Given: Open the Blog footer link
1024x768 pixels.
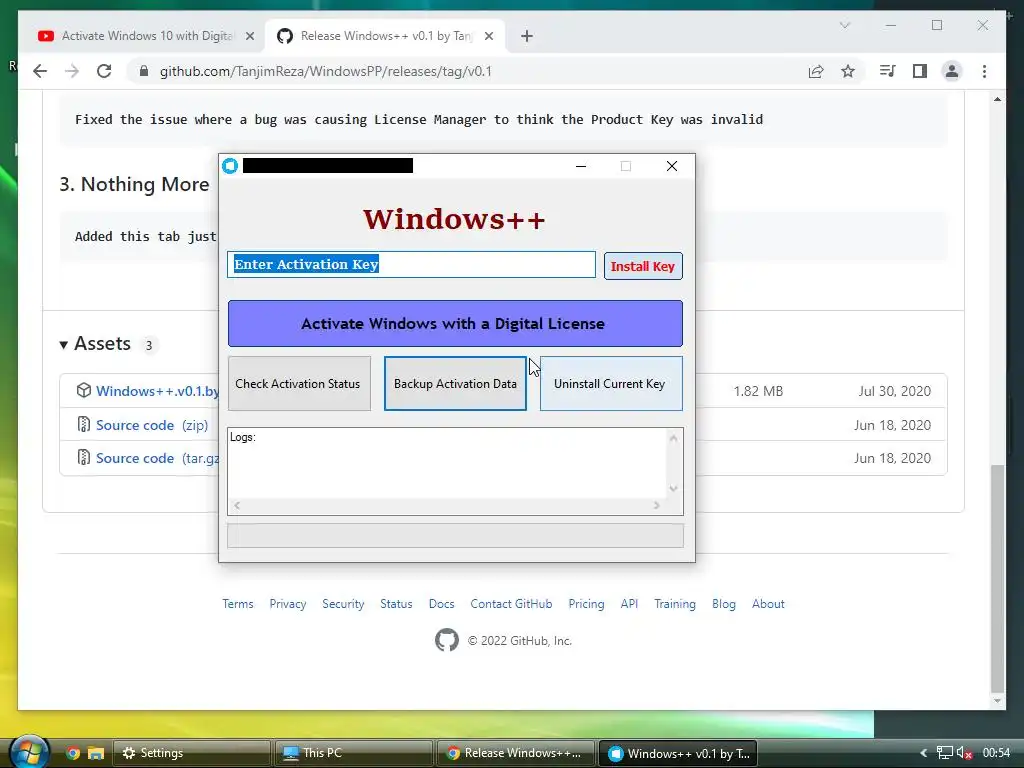Looking at the screenshot, I should pos(724,604).
